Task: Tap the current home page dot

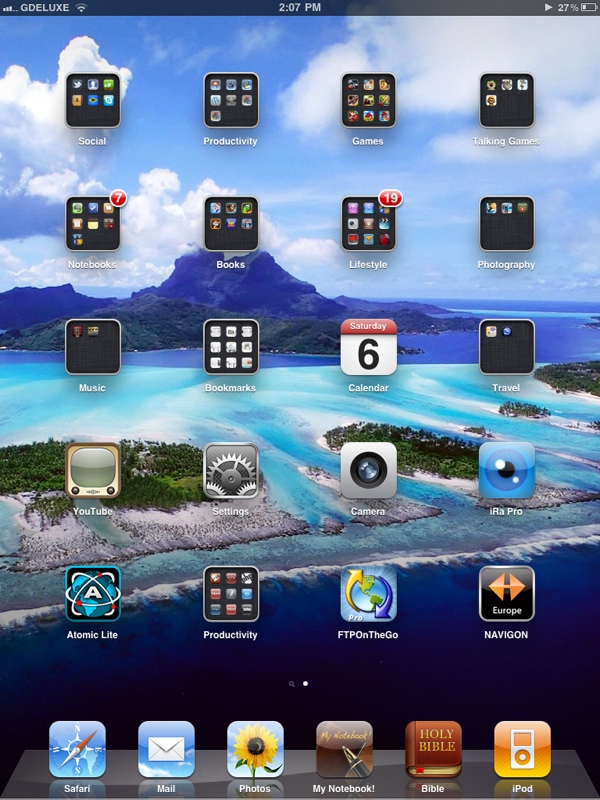Action: click(305, 683)
